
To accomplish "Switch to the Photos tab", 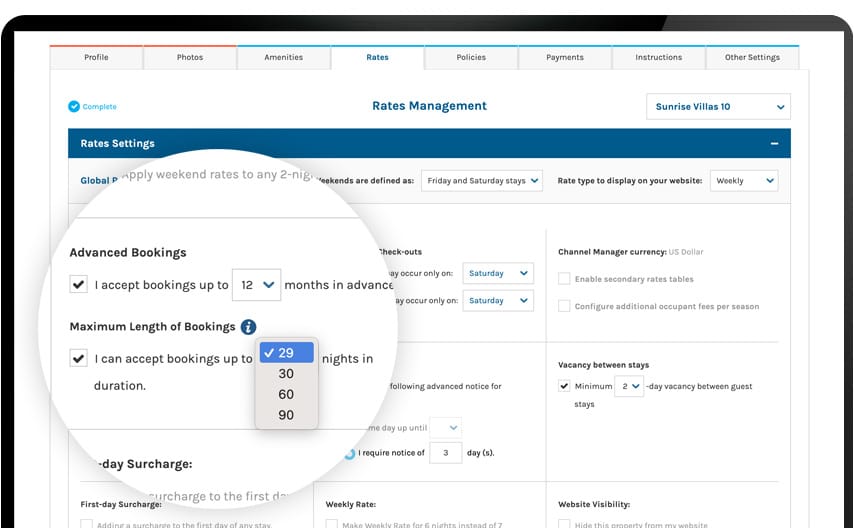I will coord(190,58).
